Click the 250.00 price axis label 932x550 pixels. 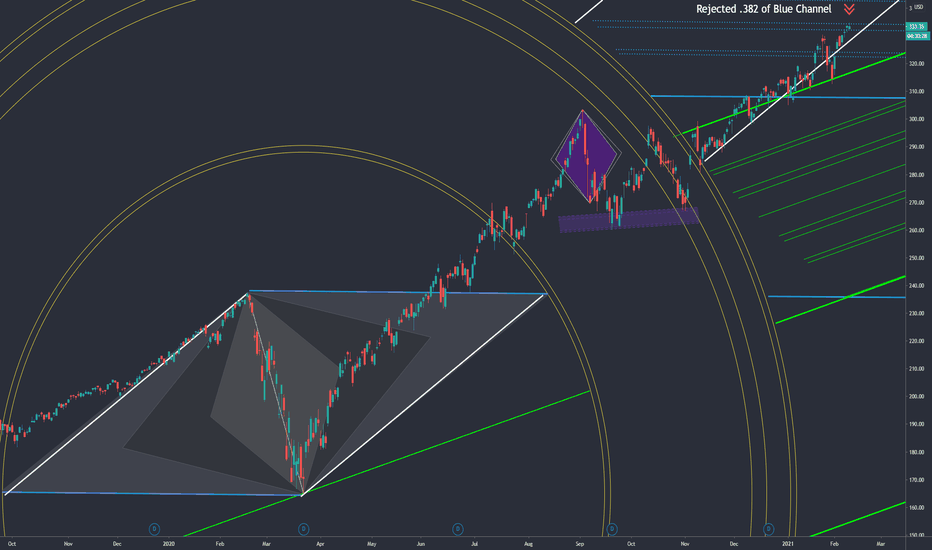(x=916, y=258)
